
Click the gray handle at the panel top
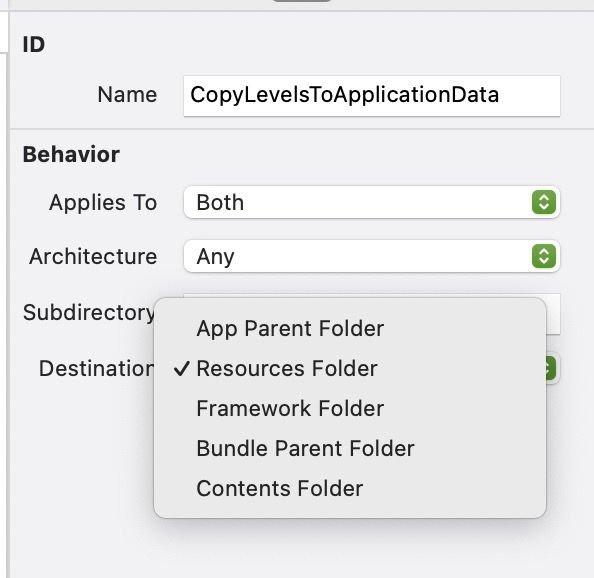pyautogui.click(x=302, y=1)
